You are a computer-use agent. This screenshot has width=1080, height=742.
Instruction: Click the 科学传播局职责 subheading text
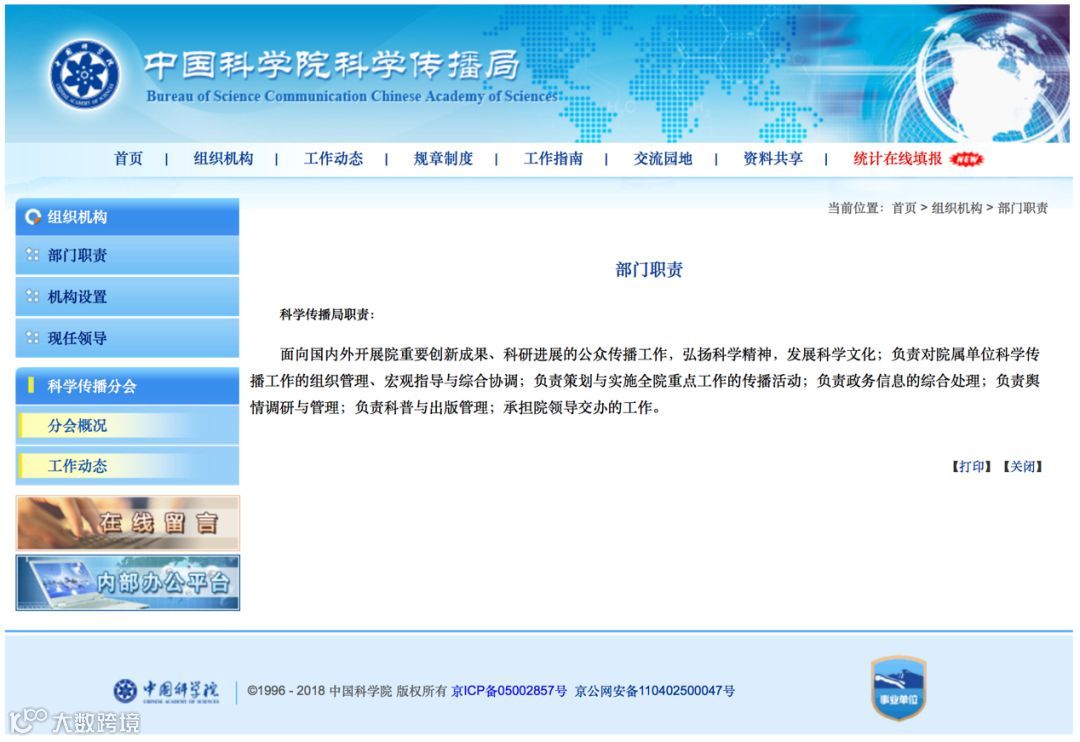tap(327, 315)
